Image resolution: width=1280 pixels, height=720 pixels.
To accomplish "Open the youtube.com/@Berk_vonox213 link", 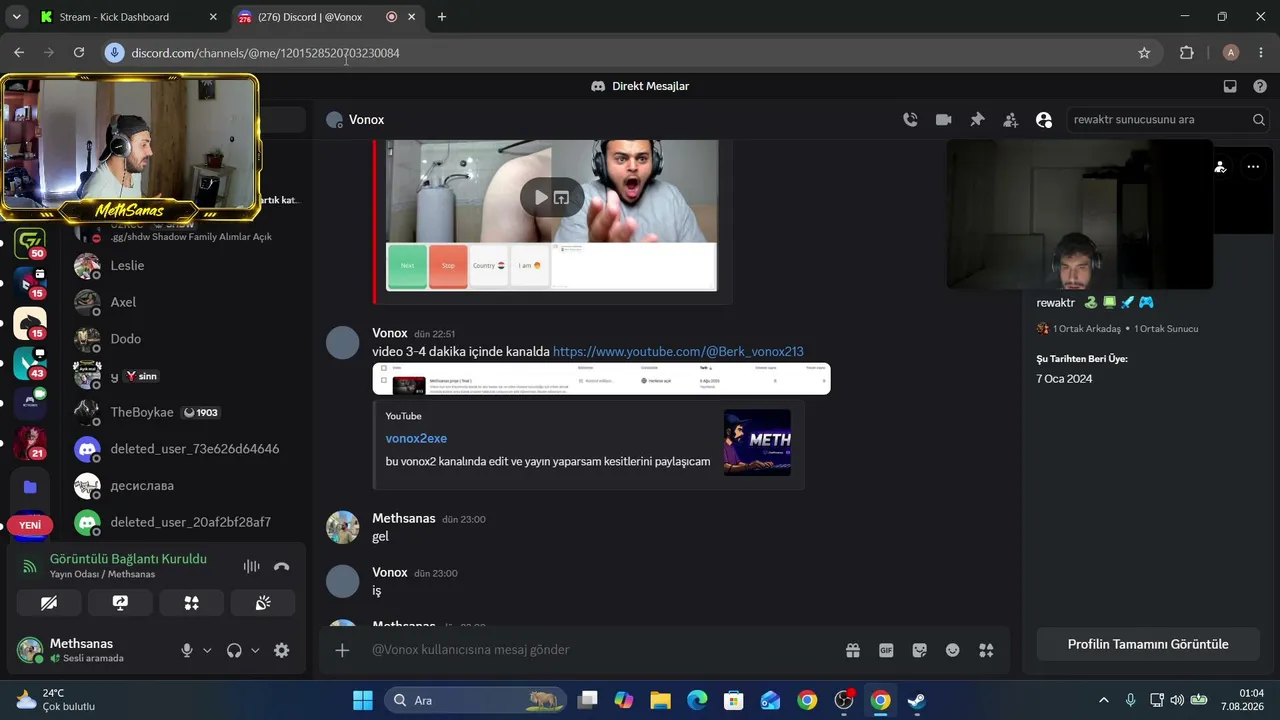I will click(678, 352).
